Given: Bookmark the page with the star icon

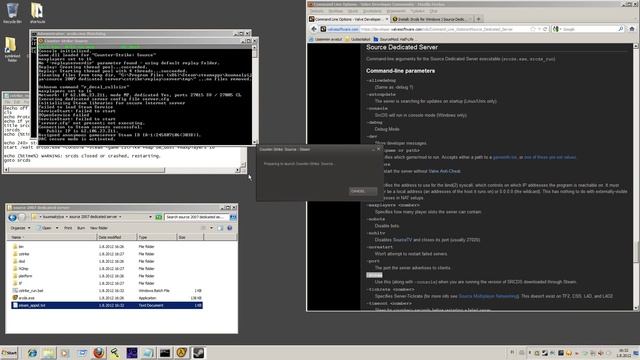Looking at the screenshot, I should pos(533,29).
